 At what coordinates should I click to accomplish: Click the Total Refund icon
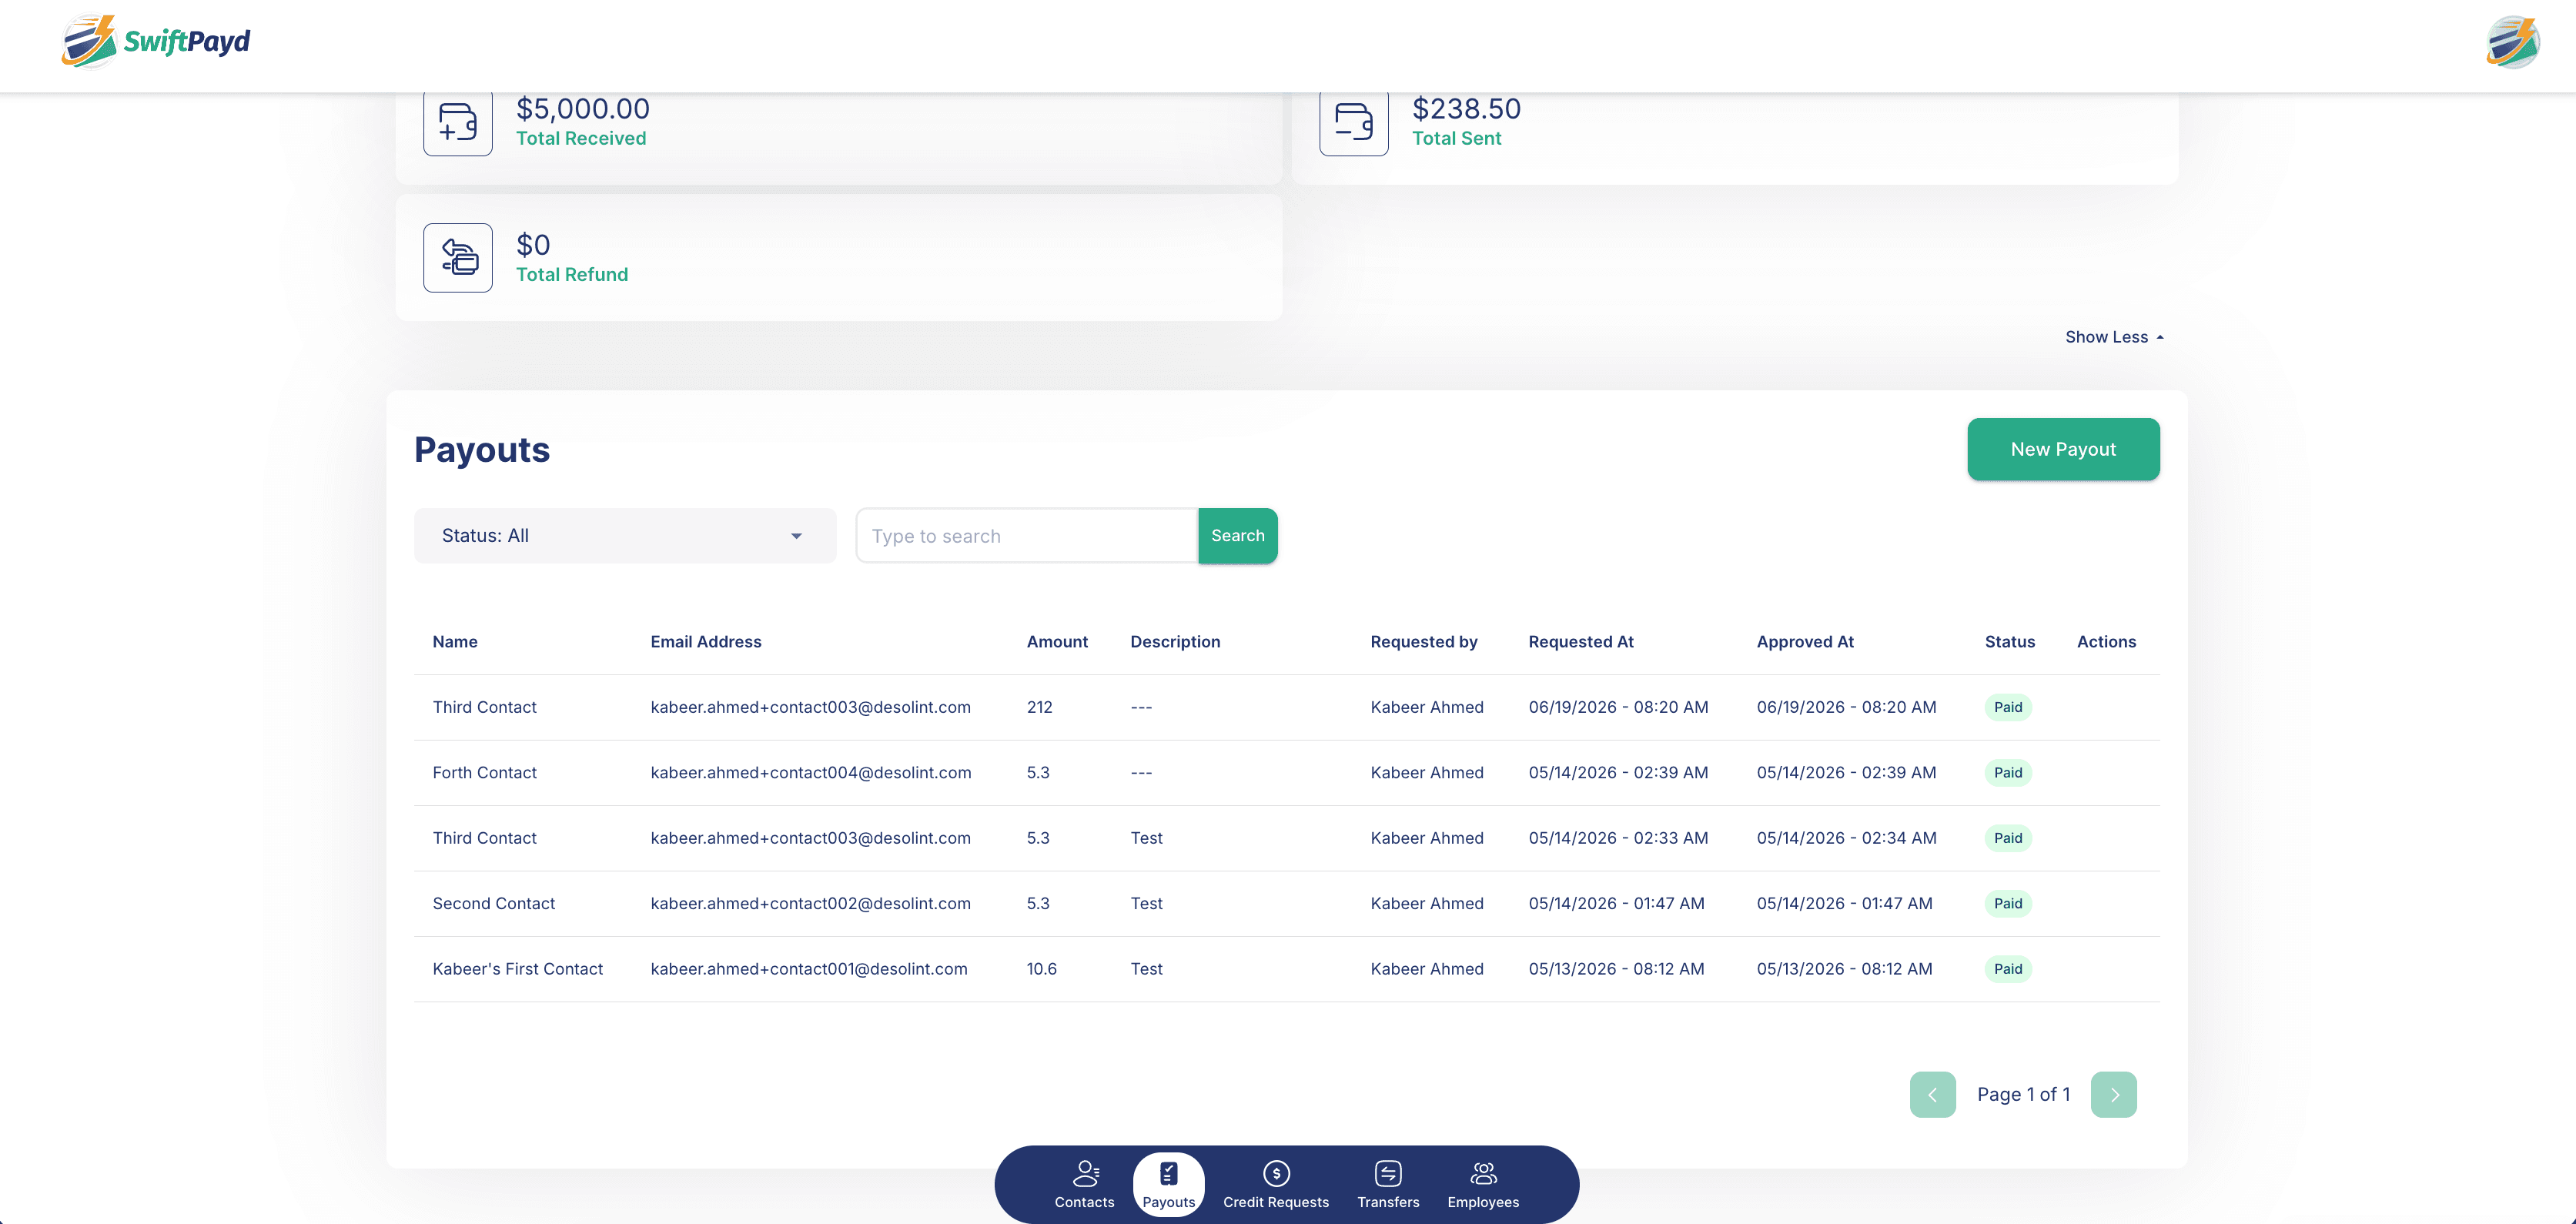tap(458, 257)
